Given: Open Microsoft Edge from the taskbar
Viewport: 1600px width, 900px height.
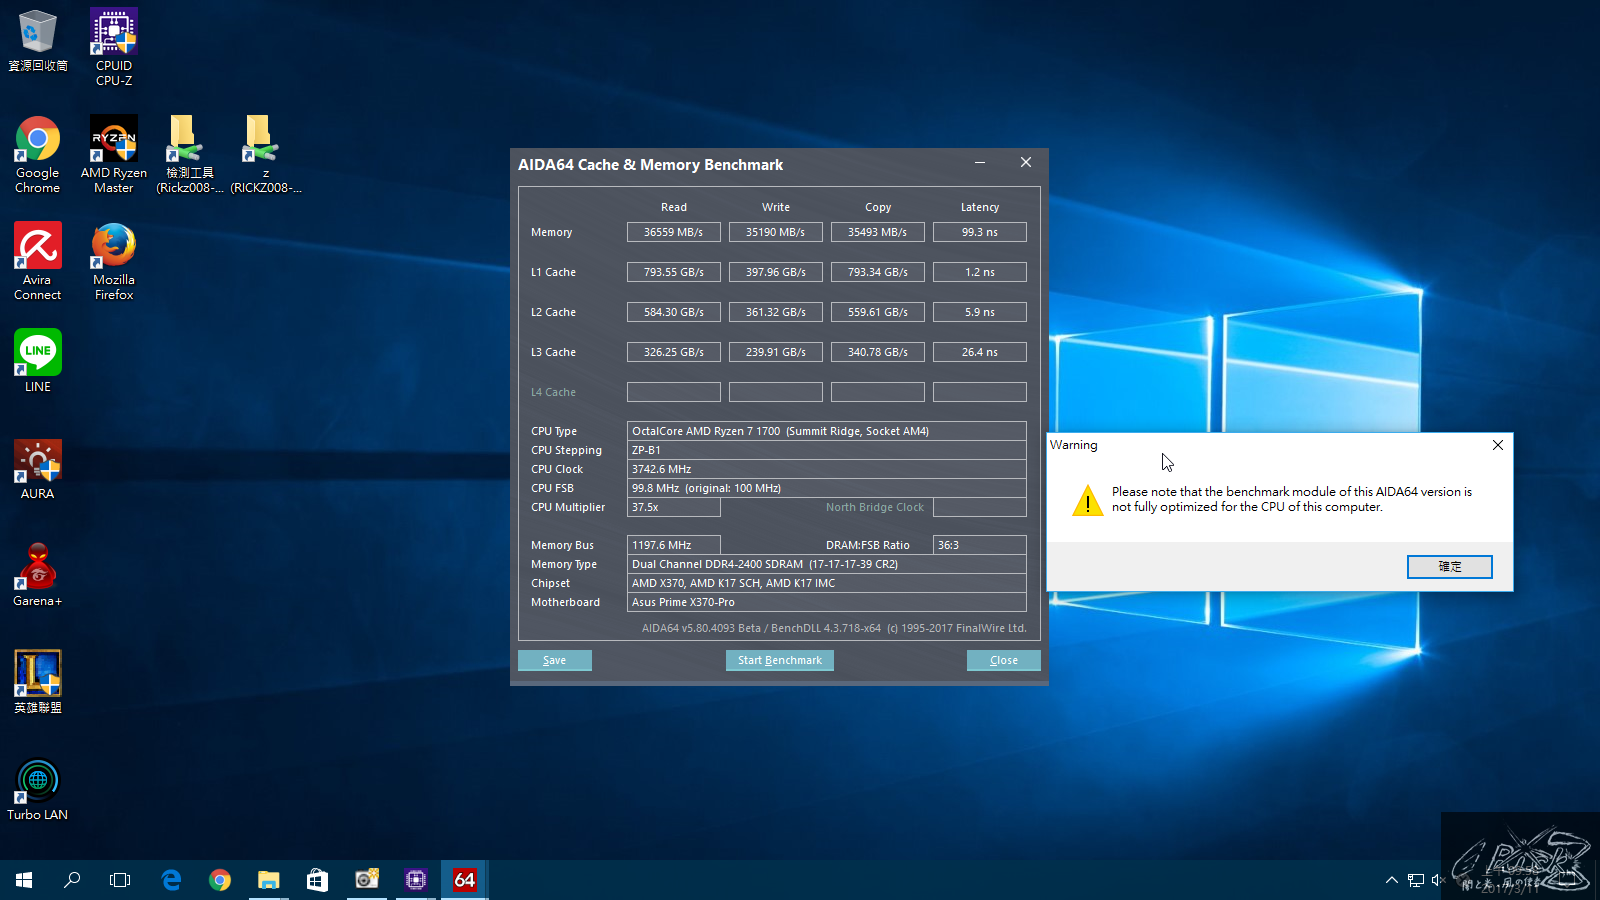Looking at the screenshot, I should coord(171,880).
